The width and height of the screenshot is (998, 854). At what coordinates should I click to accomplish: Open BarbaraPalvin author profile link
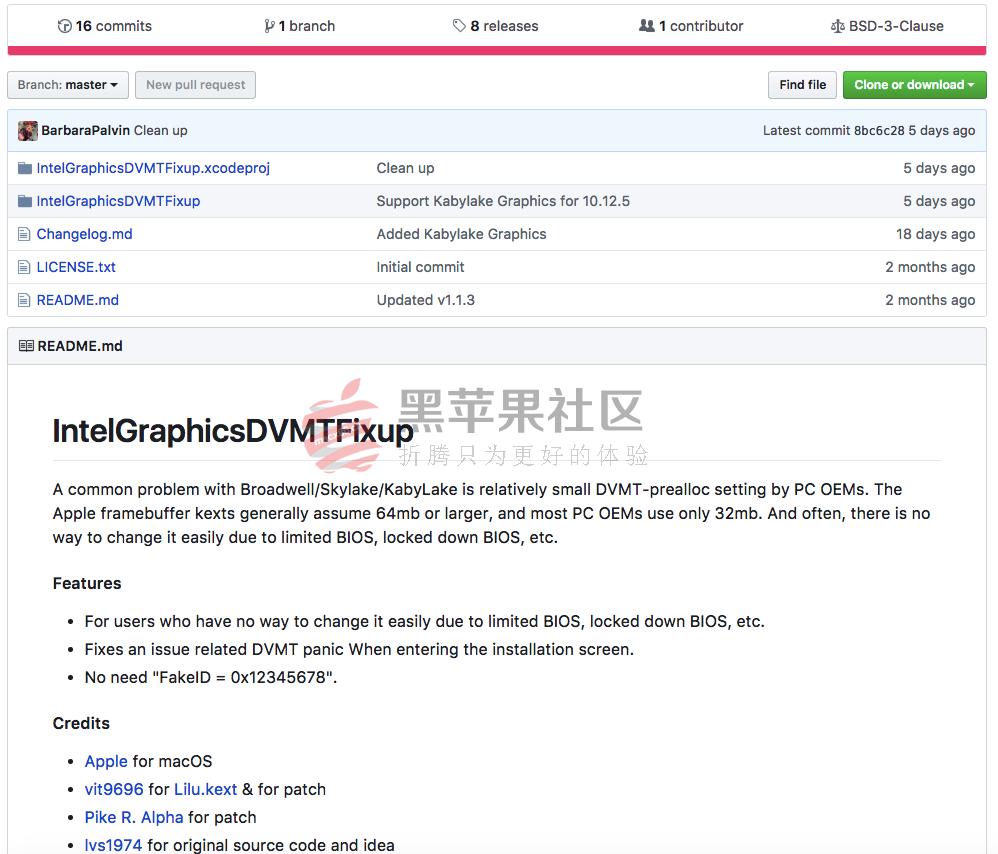pyautogui.click(x=85, y=130)
